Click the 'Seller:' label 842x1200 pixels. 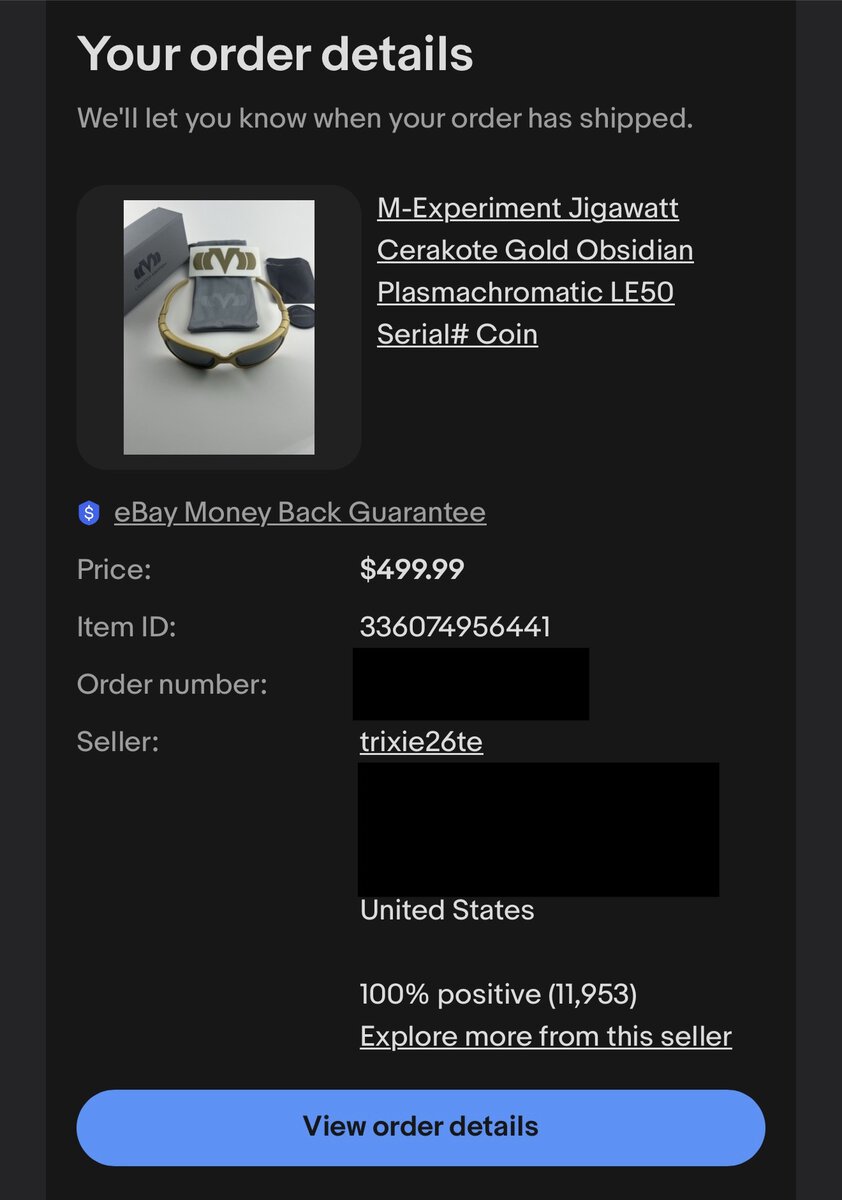pos(118,742)
